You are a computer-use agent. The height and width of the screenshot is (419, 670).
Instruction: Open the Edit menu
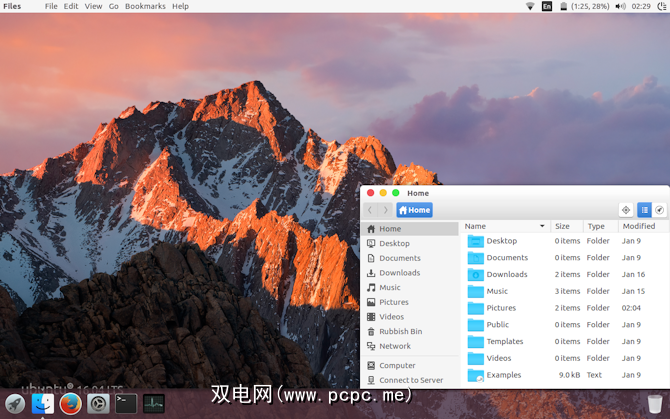[x=71, y=6]
